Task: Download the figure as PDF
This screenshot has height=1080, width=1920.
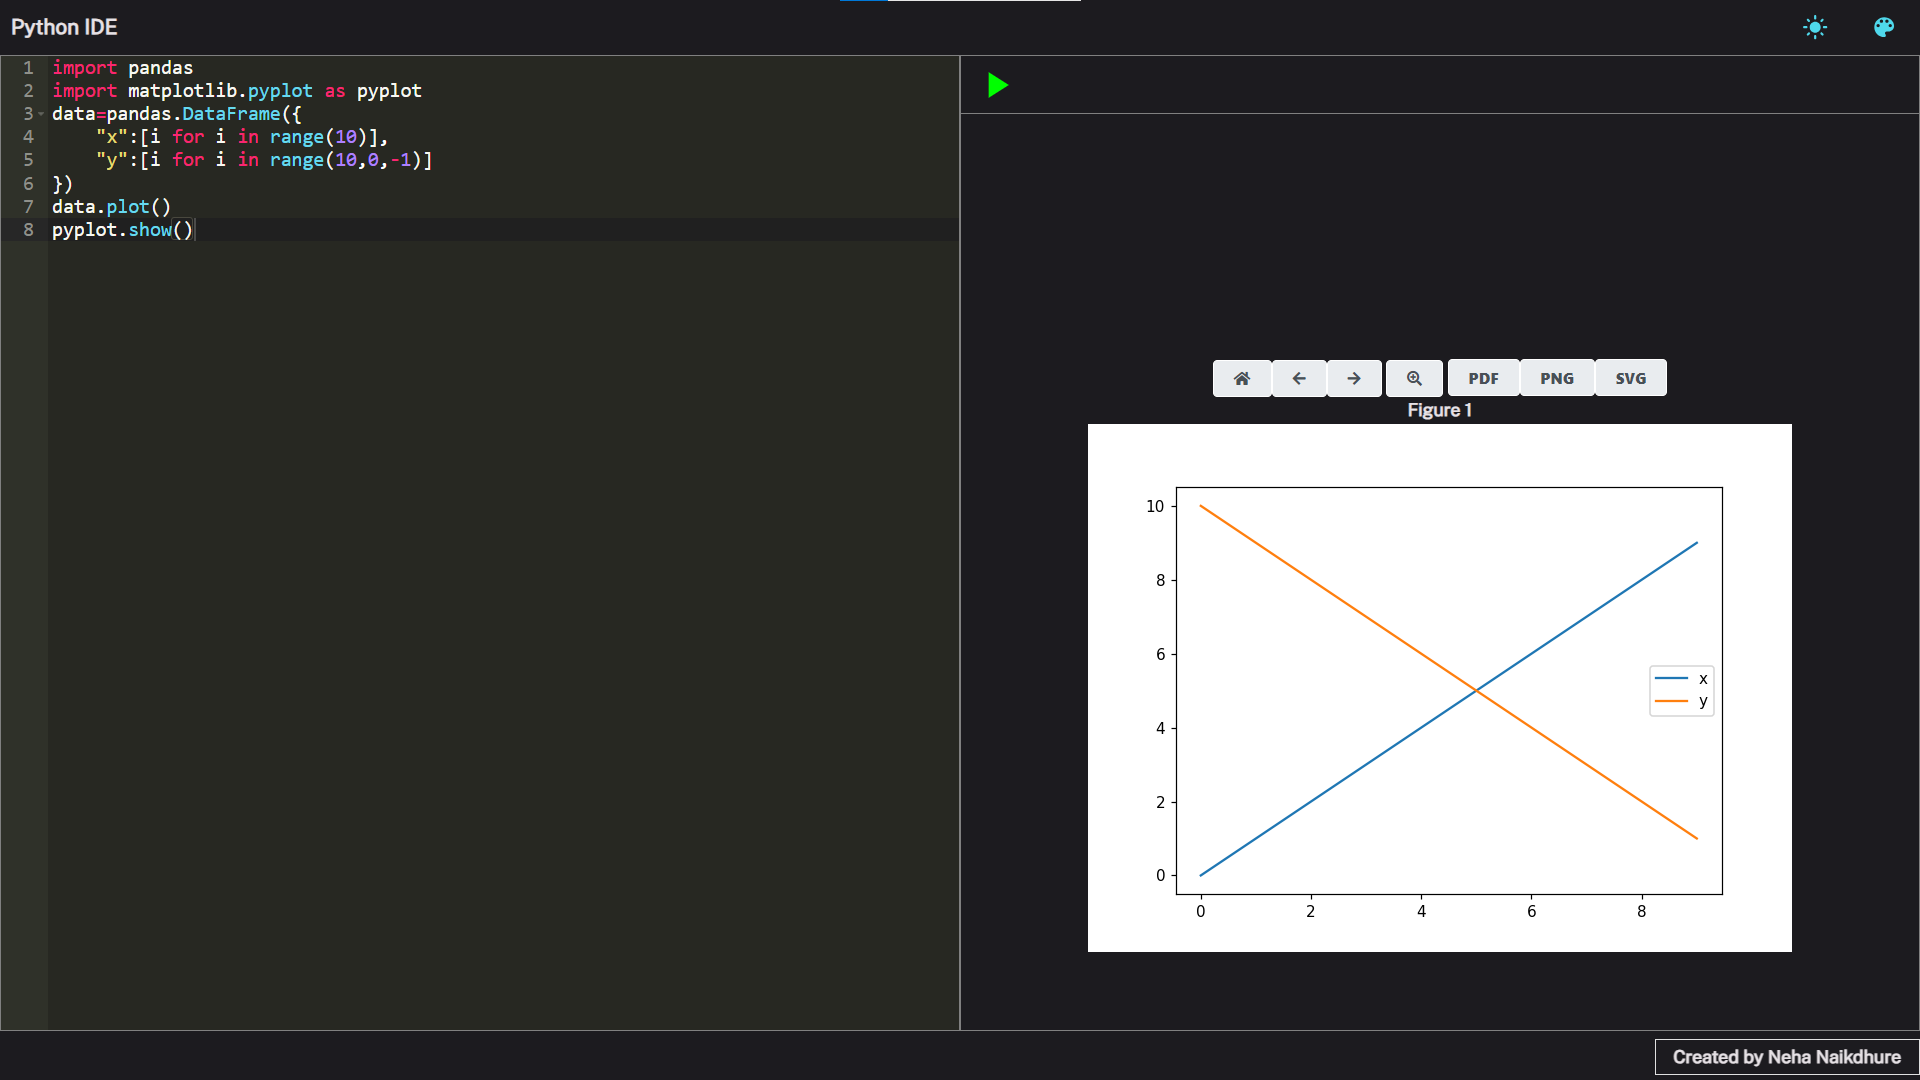Action: [1483, 378]
